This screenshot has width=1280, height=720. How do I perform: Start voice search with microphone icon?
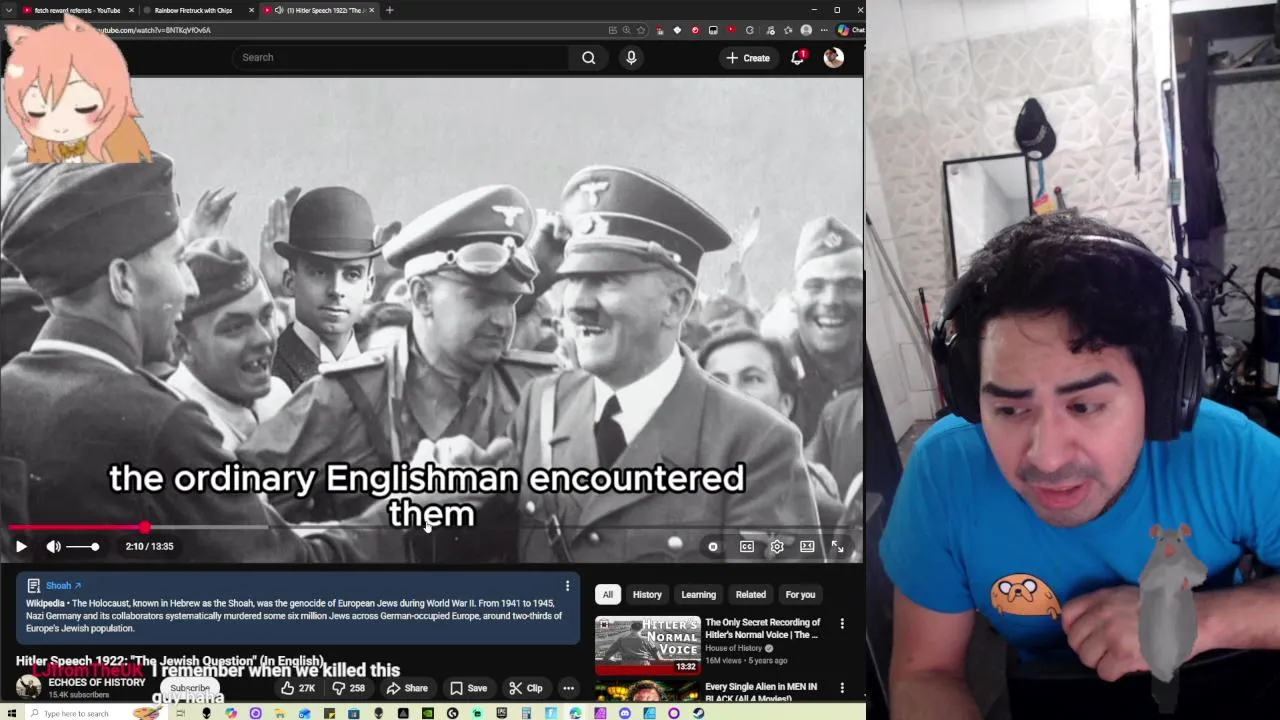pyautogui.click(x=631, y=57)
